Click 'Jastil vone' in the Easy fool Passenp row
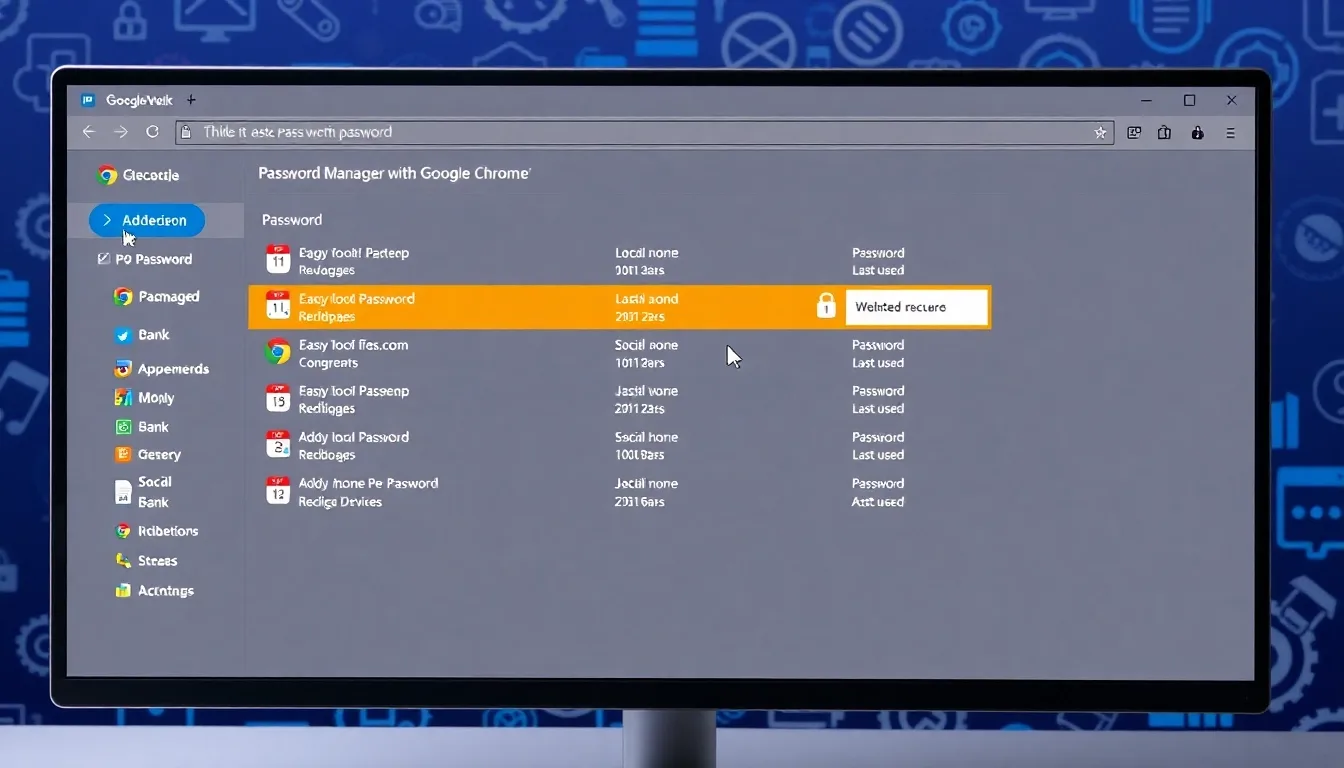This screenshot has width=1344, height=768. (x=646, y=391)
